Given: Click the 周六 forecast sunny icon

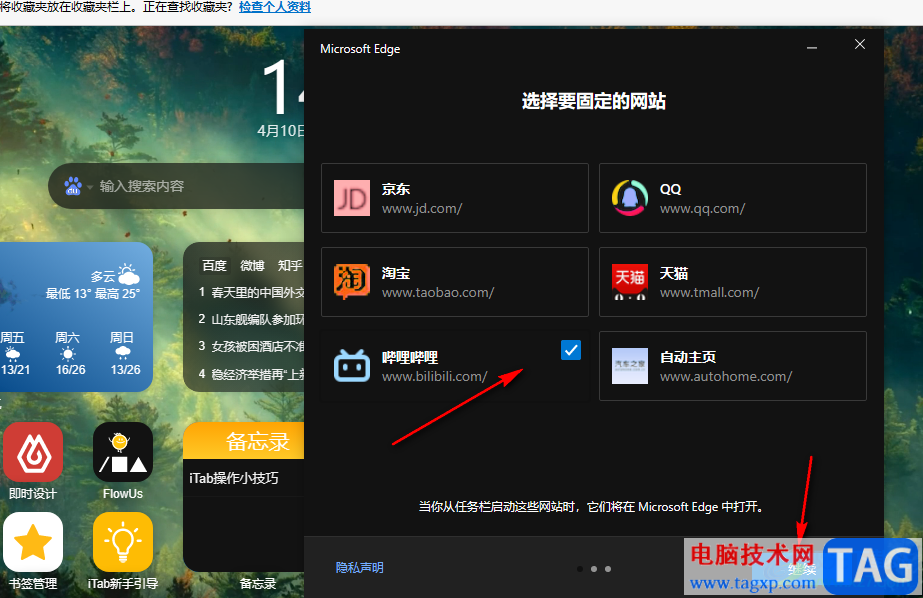Looking at the screenshot, I should click(68, 354).
